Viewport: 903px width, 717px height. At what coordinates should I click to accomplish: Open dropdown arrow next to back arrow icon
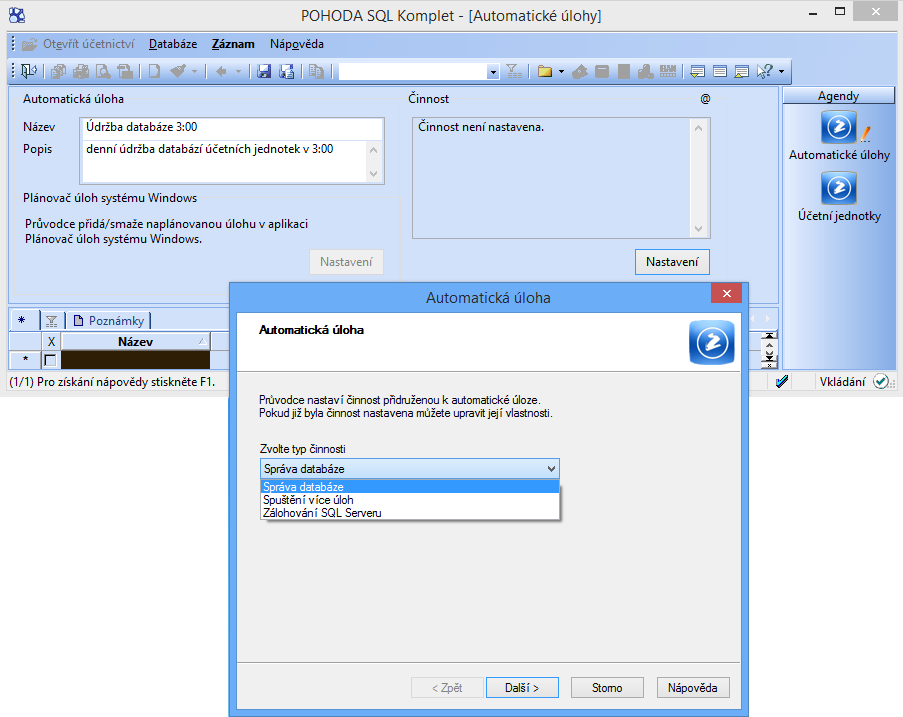pos(237,71)
